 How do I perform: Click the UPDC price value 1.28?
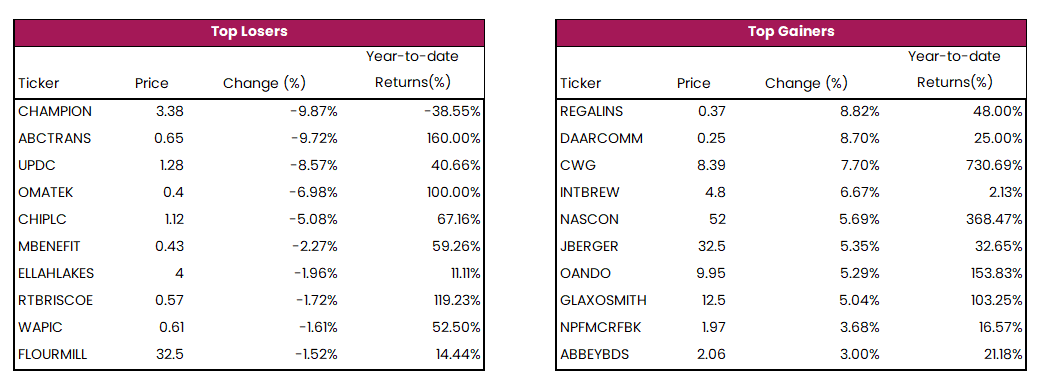(x=168, y=165)
